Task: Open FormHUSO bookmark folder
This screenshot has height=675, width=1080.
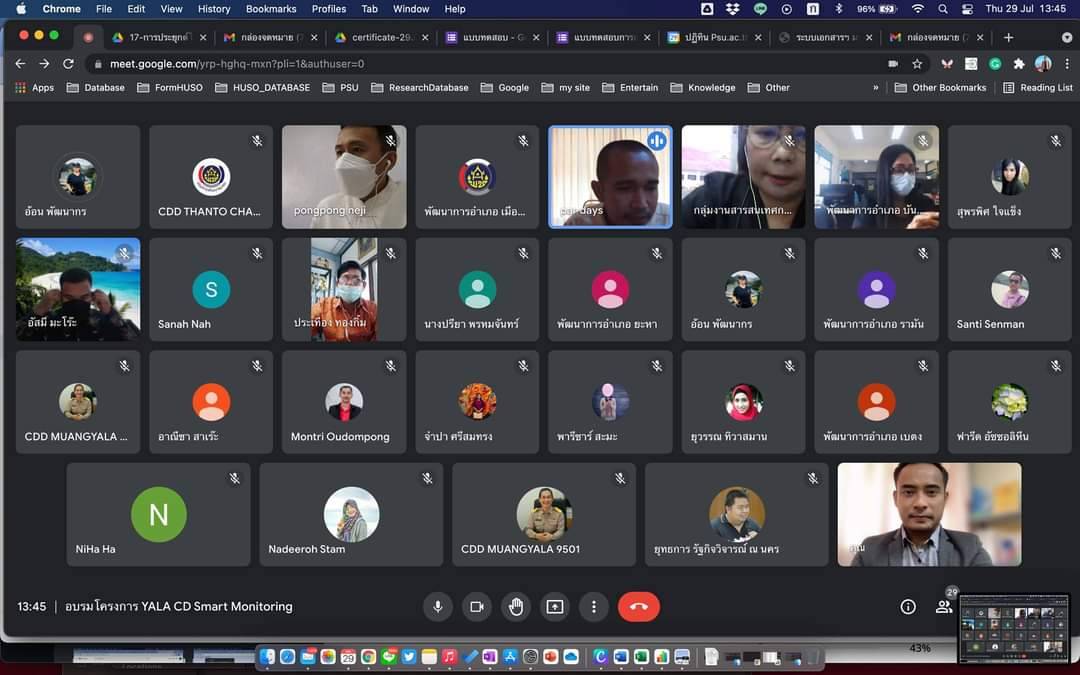Action: tap(169, 87)
